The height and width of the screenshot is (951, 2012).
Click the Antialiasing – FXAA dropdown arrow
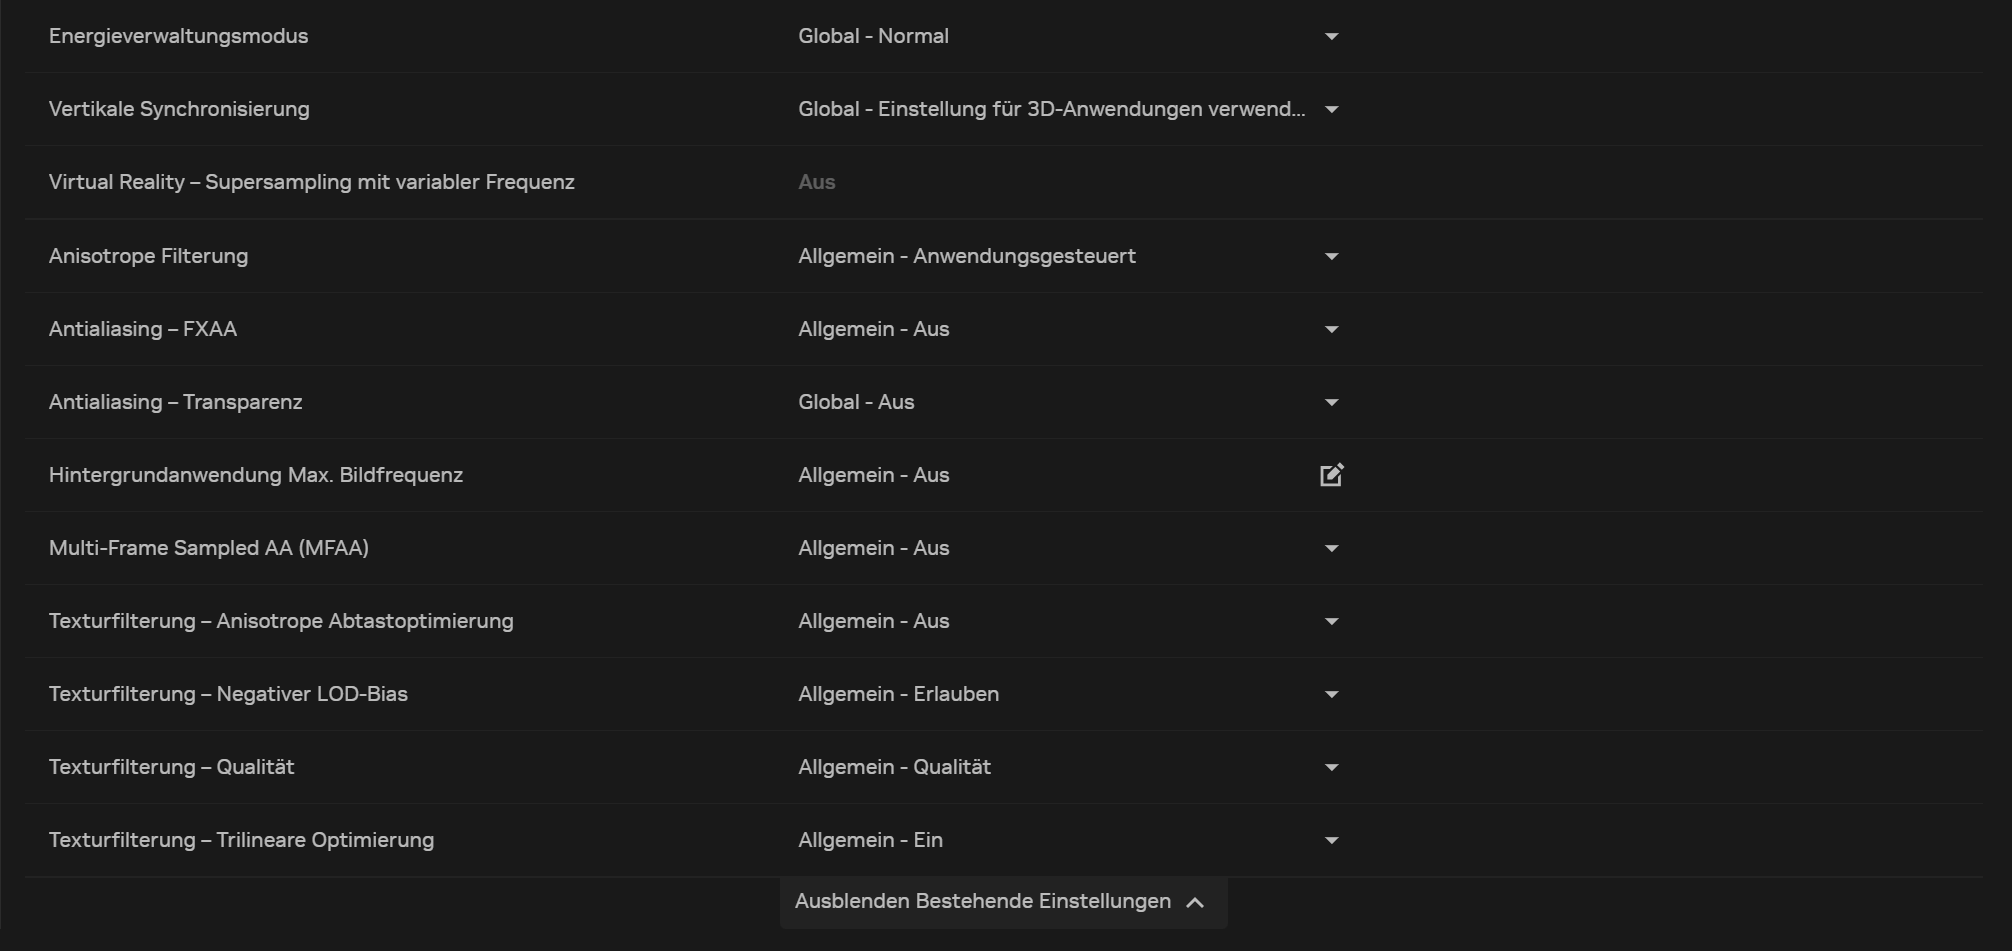(1331, 330)
